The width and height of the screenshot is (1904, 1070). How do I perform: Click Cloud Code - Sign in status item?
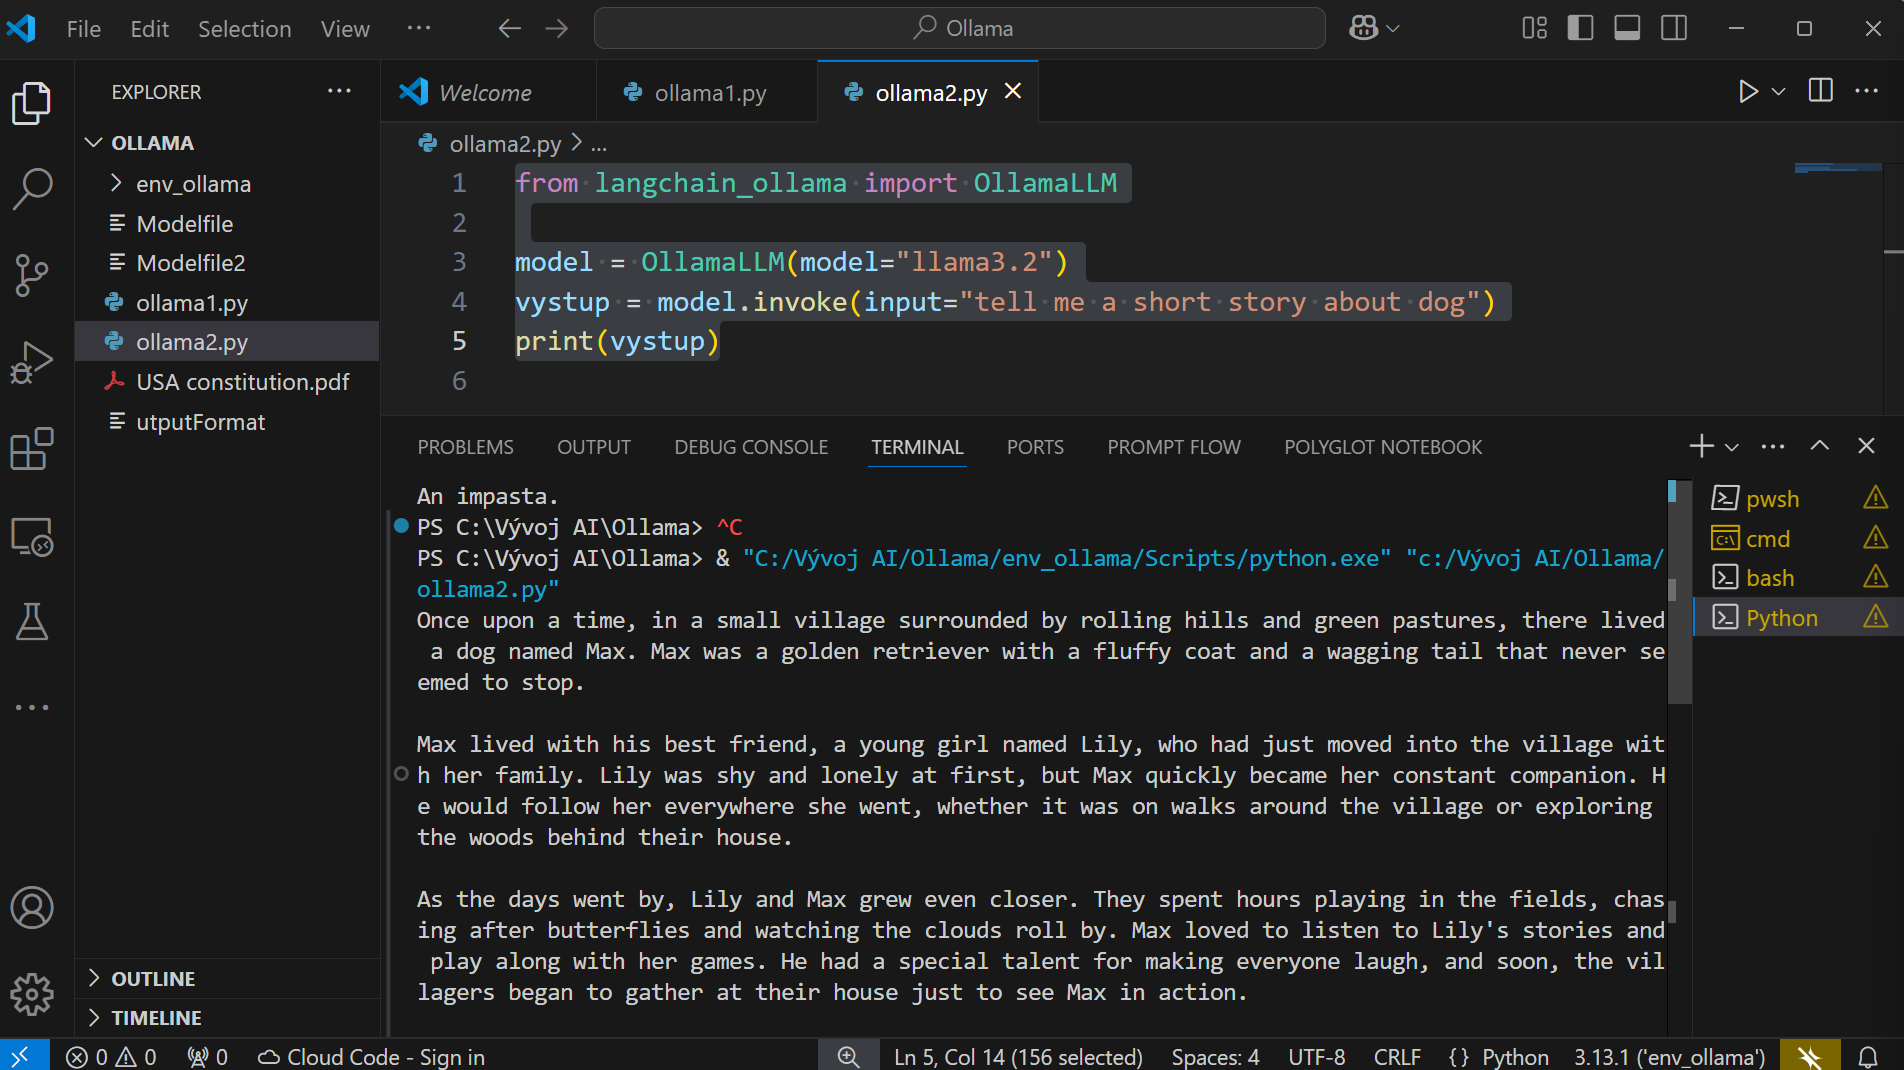coord(372,1057)
